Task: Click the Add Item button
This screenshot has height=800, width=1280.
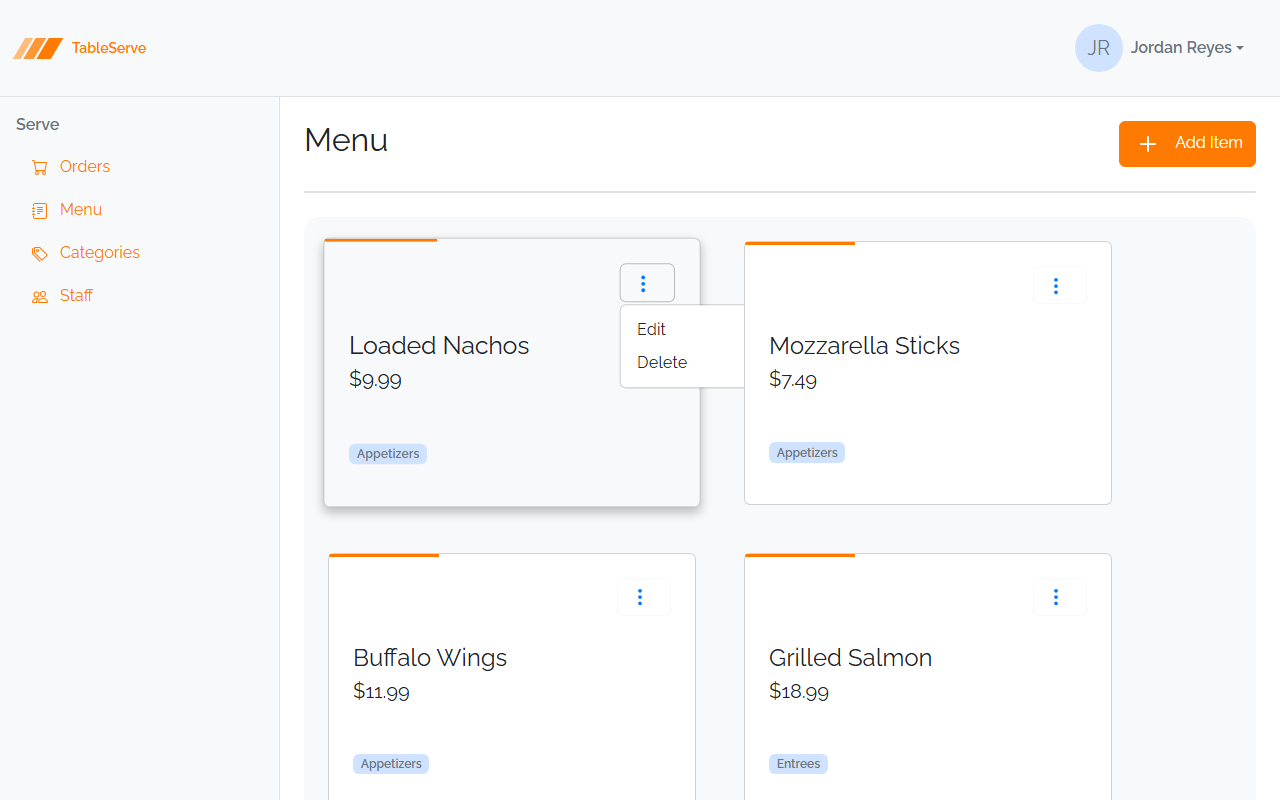Action: click(1187, 144)
